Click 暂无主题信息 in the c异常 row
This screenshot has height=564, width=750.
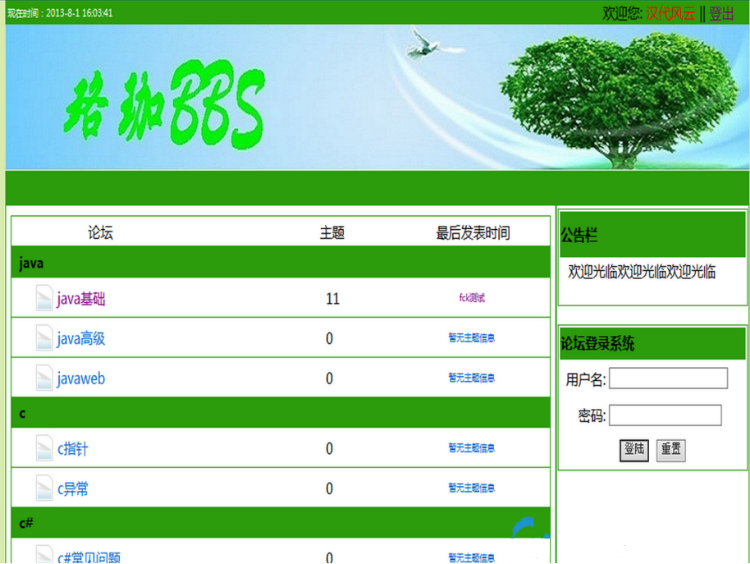click(x=472, y=488)
